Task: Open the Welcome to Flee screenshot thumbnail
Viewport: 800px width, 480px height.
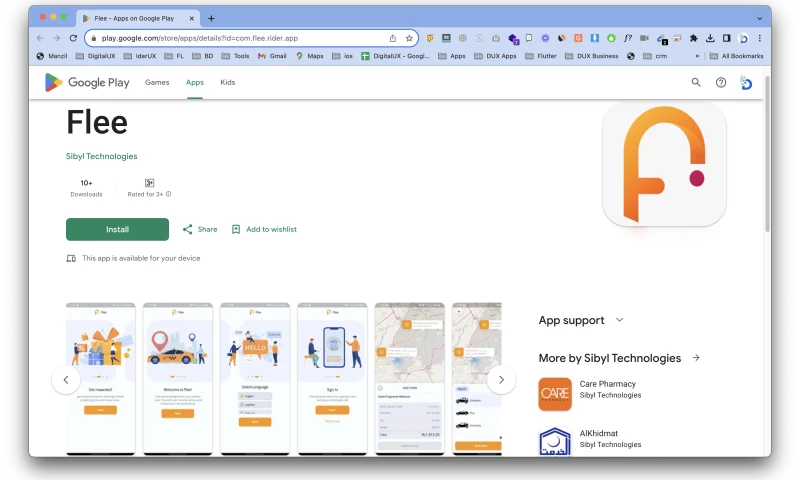Action: point(178,378)
